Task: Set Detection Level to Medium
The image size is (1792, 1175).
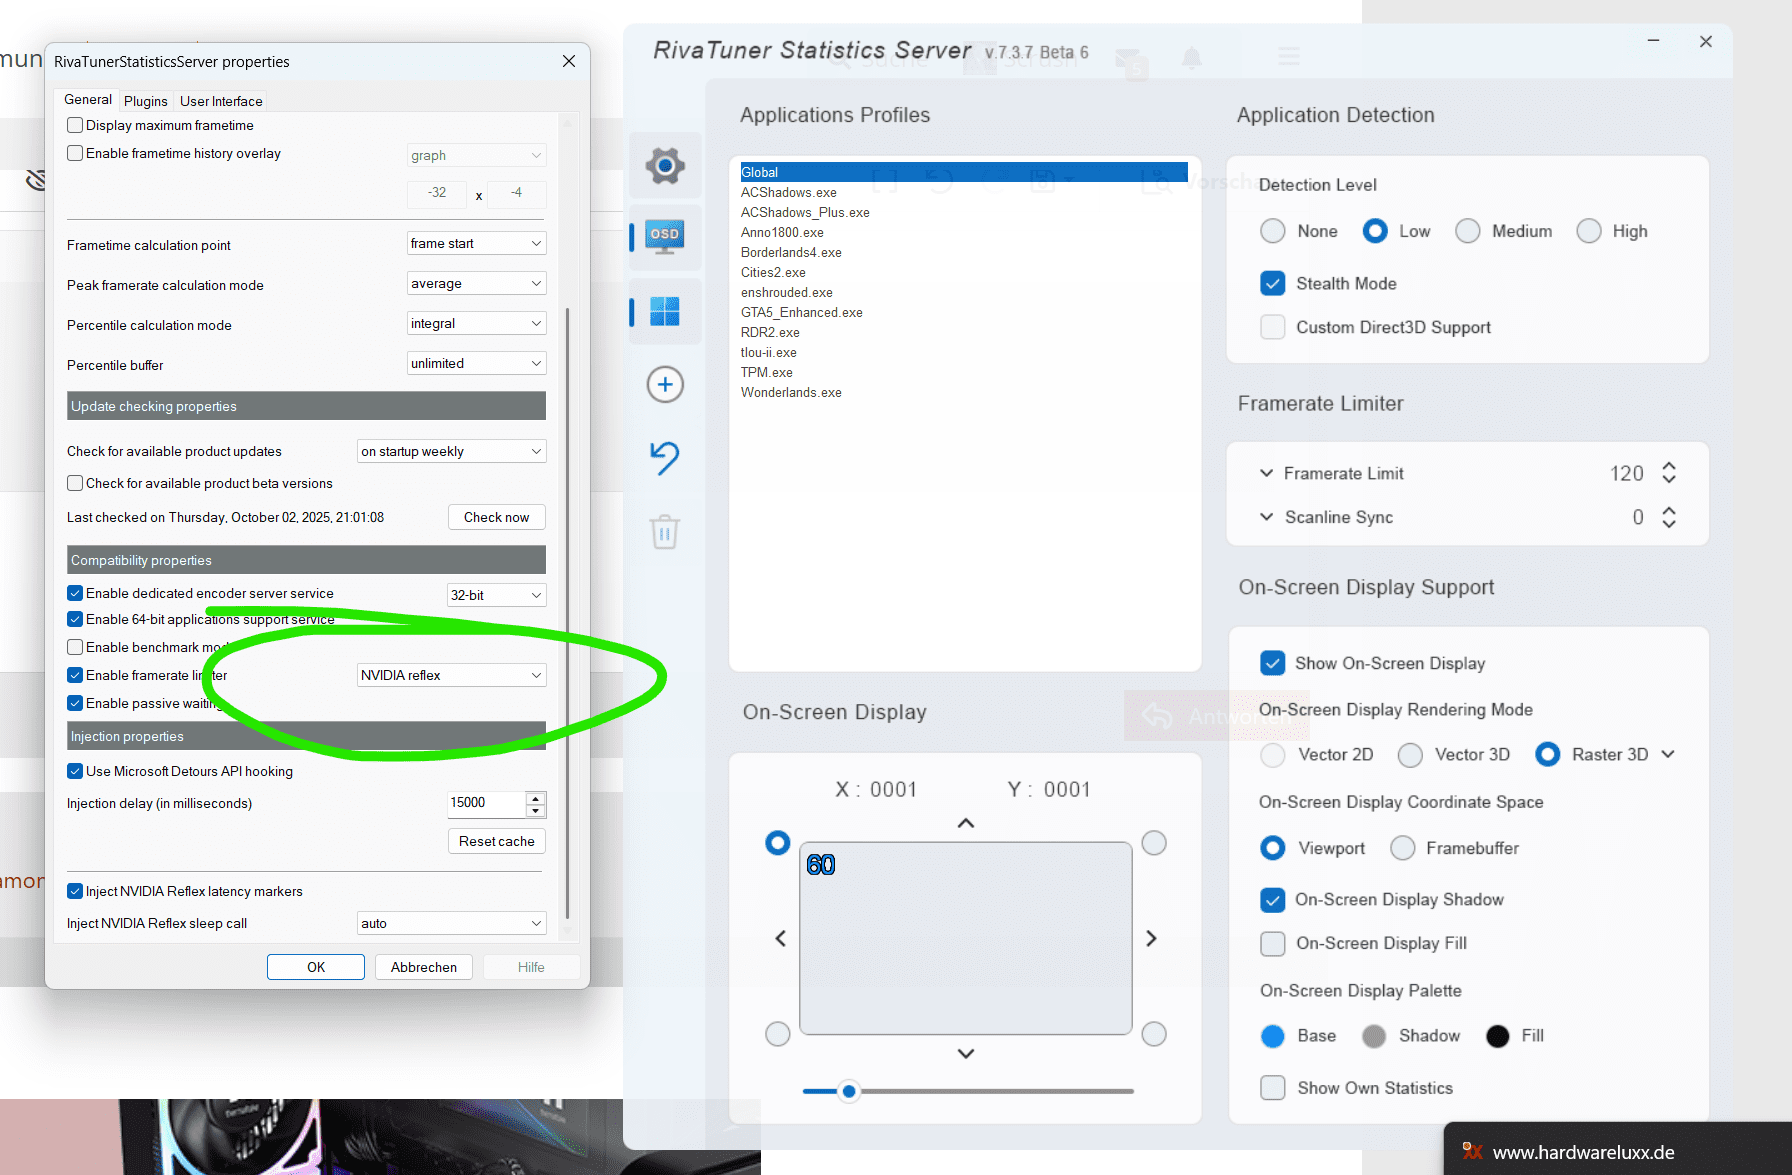Action: tap(1468, 231)
